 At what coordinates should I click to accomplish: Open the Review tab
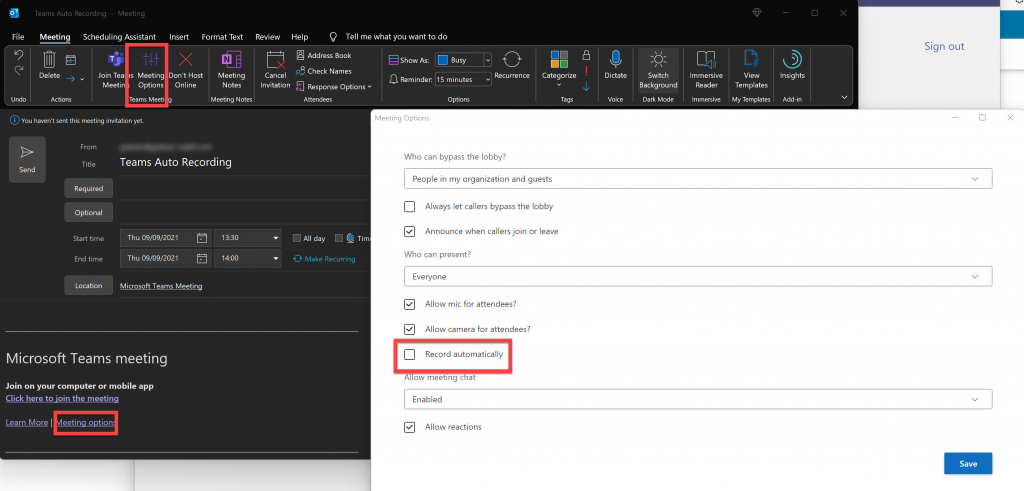click(268, 37)
